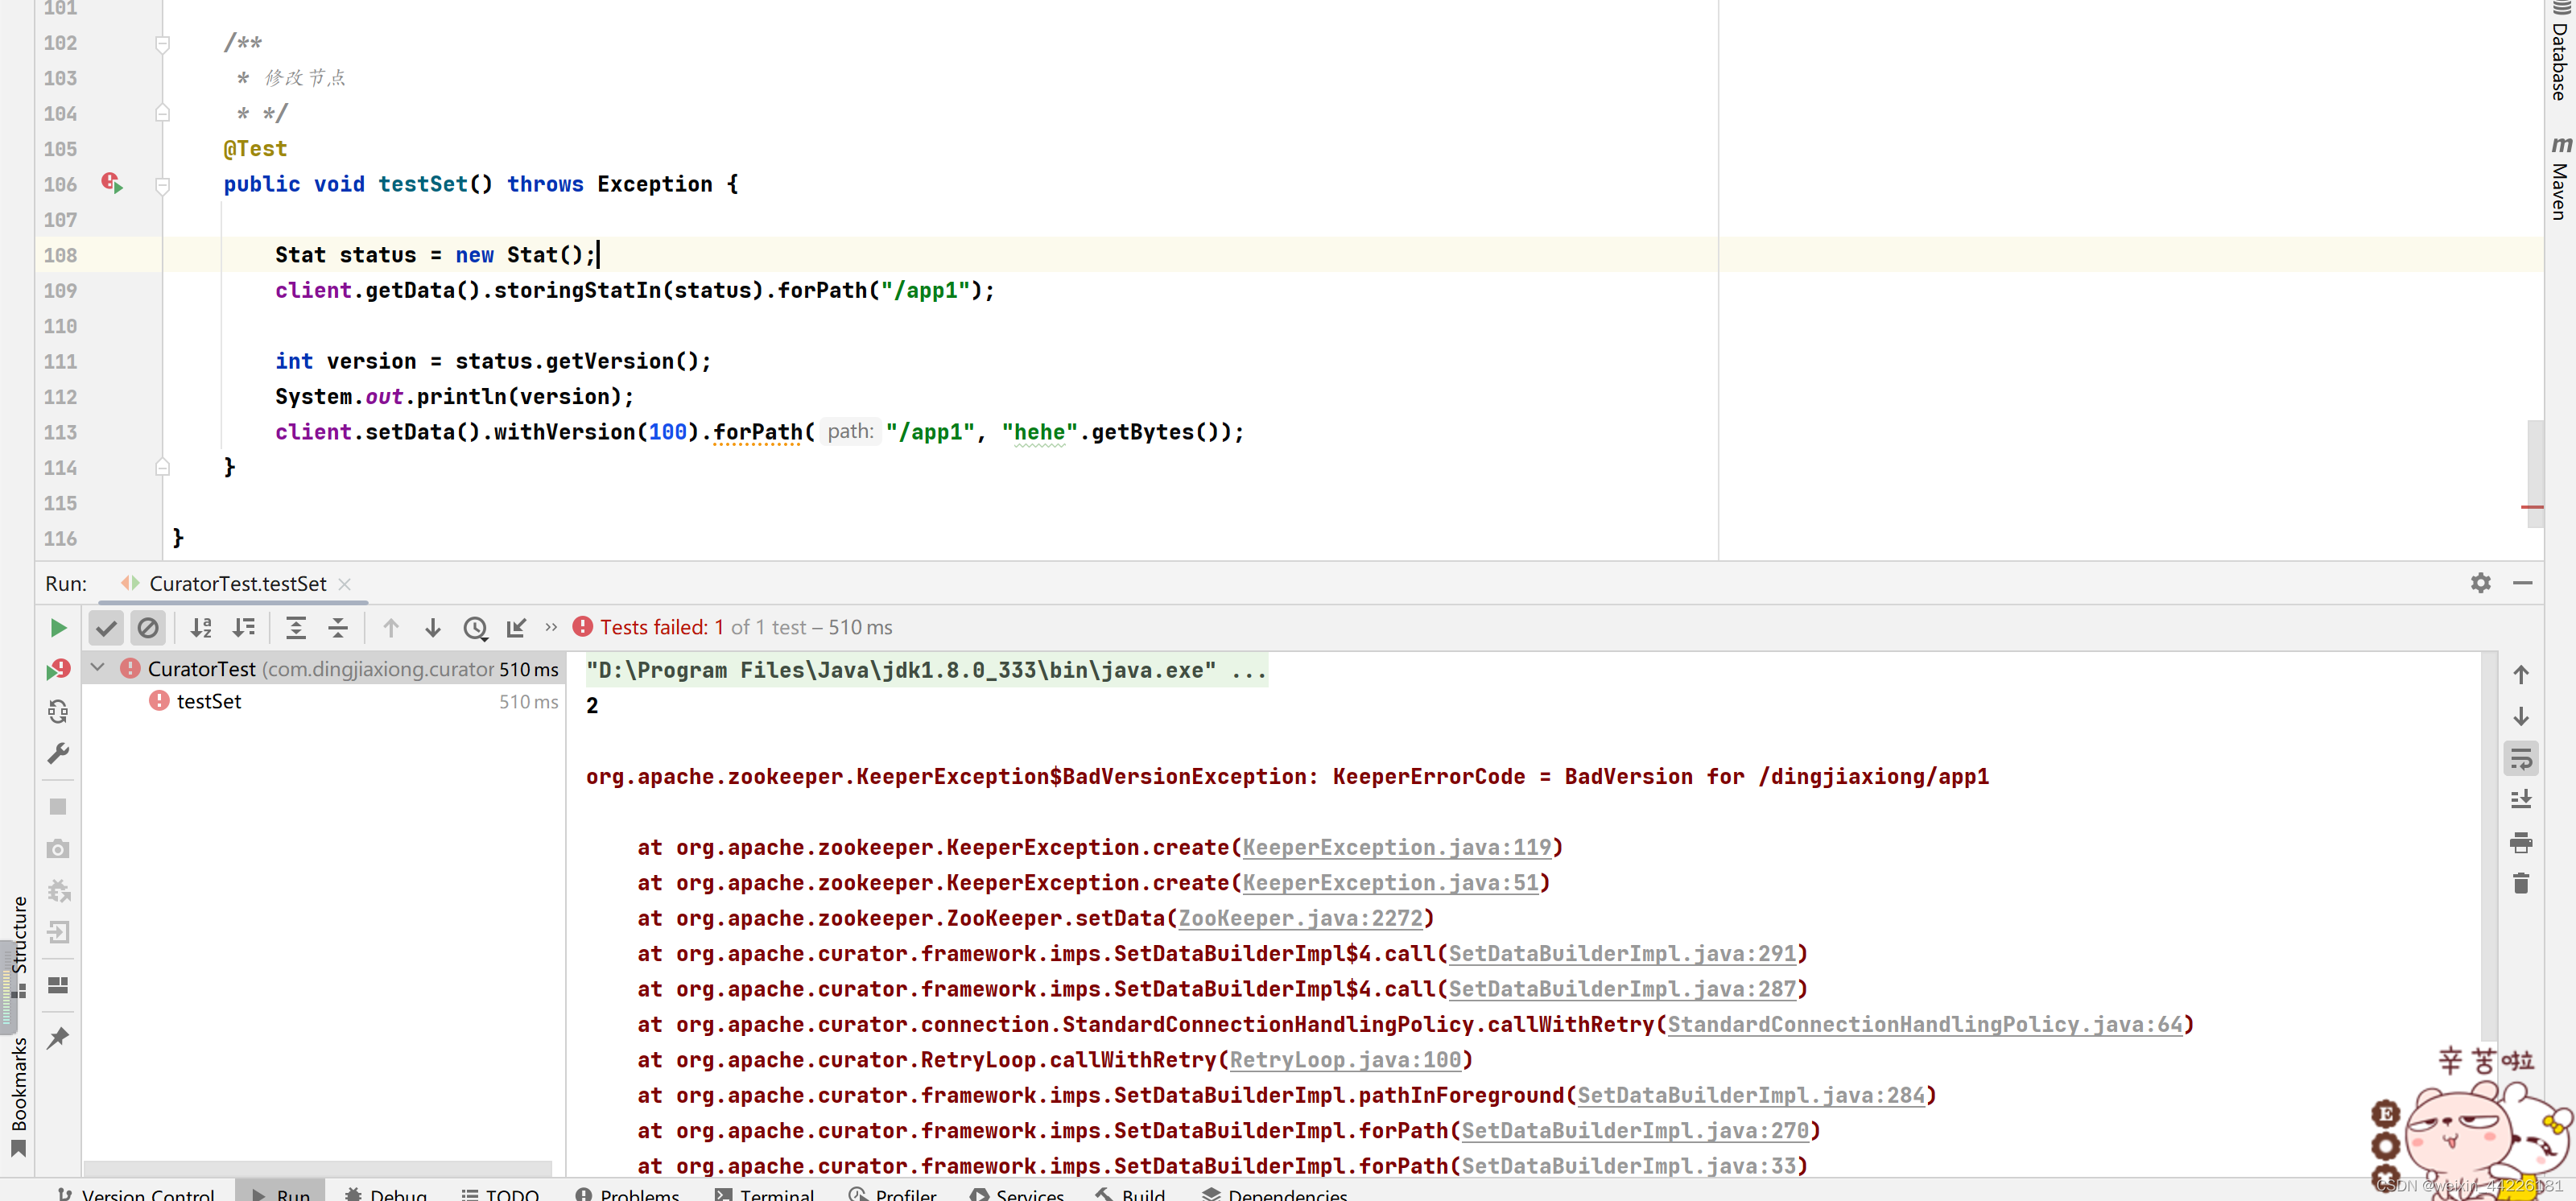The height and width of the screenshot is (1201, 2576).
Task: Pin the run tab
Action: [58, 1038]
